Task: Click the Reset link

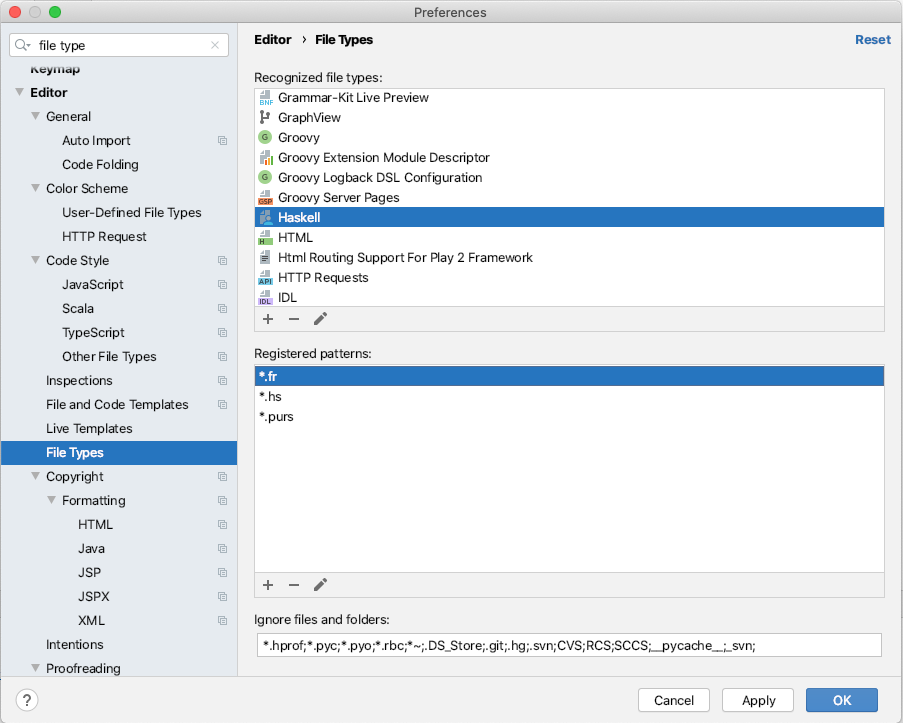Action: (x=872, y=40)
